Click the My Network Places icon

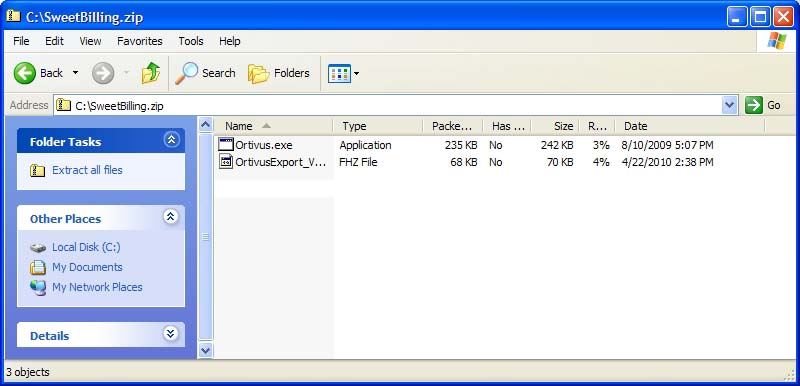click(x=38, y=287)
